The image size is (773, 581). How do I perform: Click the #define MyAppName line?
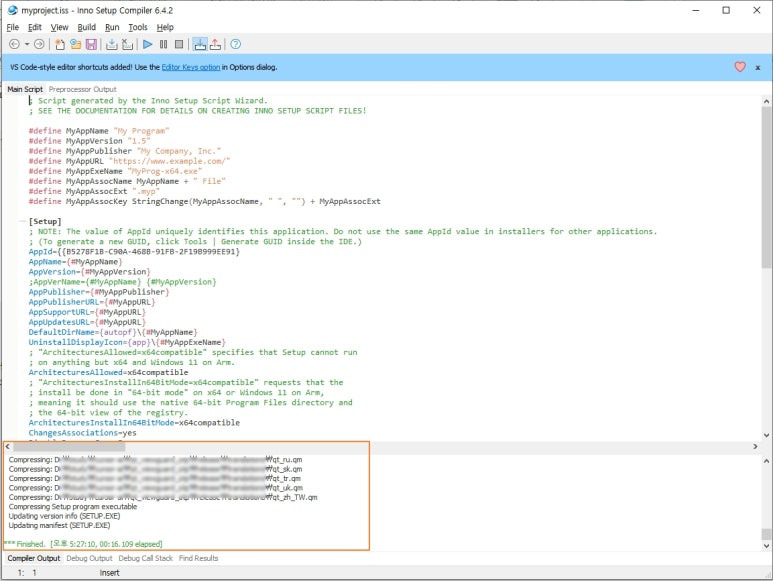point(99,131)
